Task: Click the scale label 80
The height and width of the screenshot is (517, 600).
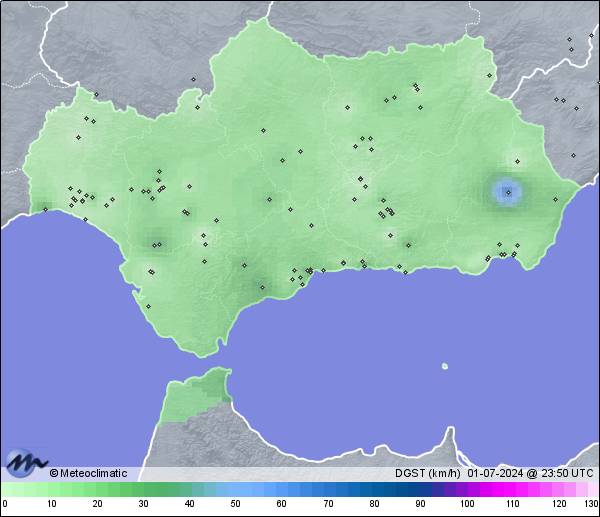Action: [374, 503]
